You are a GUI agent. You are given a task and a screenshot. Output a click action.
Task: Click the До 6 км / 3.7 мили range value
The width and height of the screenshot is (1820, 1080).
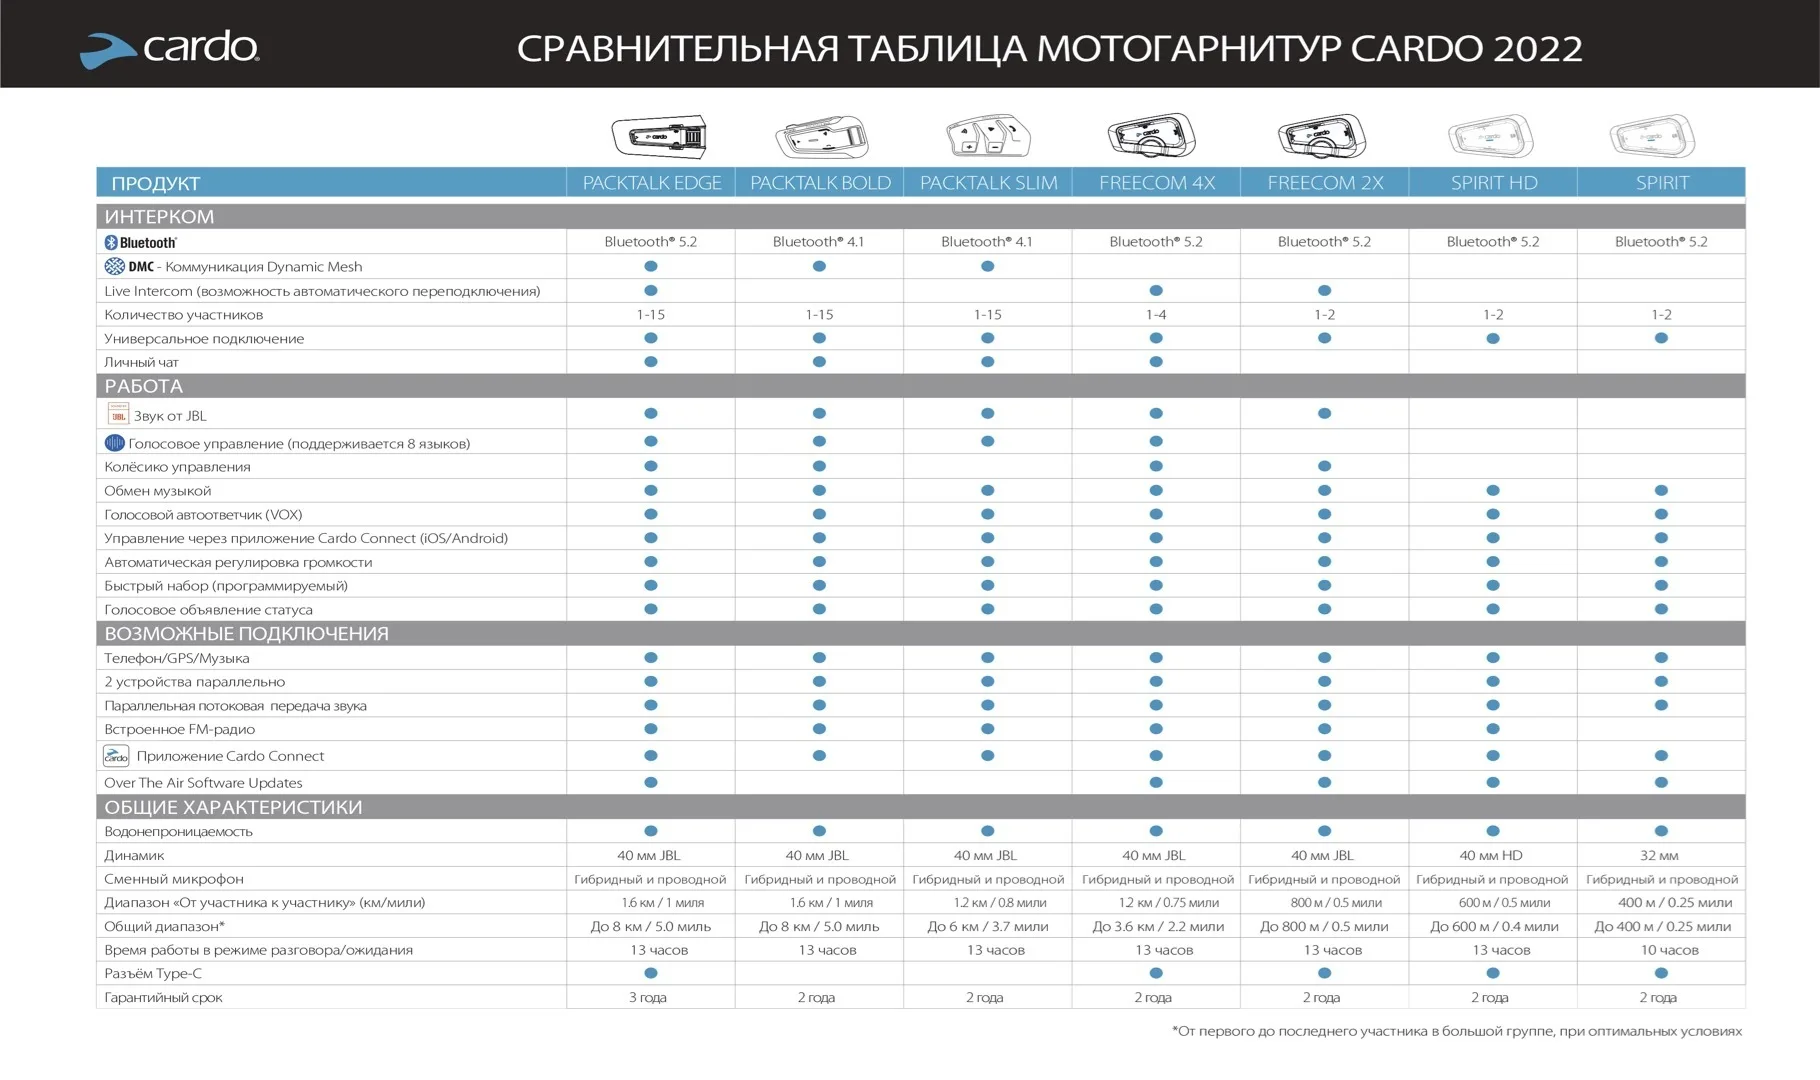[x=988, y=926]
